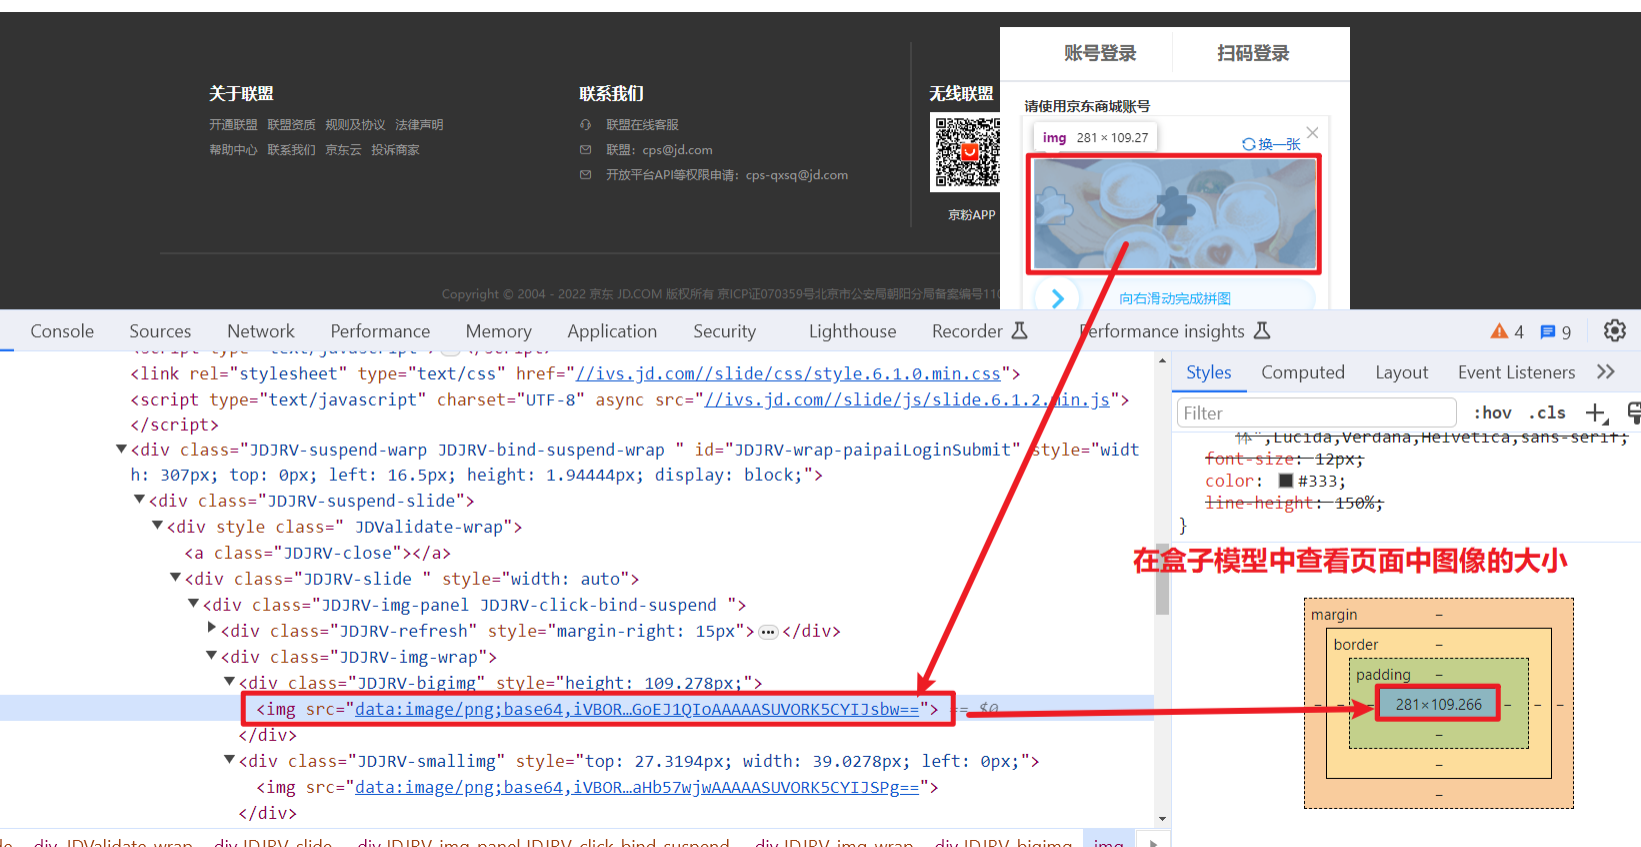Click 京东云 footer link
This screenshot has height=847, width=1641.
343,150
